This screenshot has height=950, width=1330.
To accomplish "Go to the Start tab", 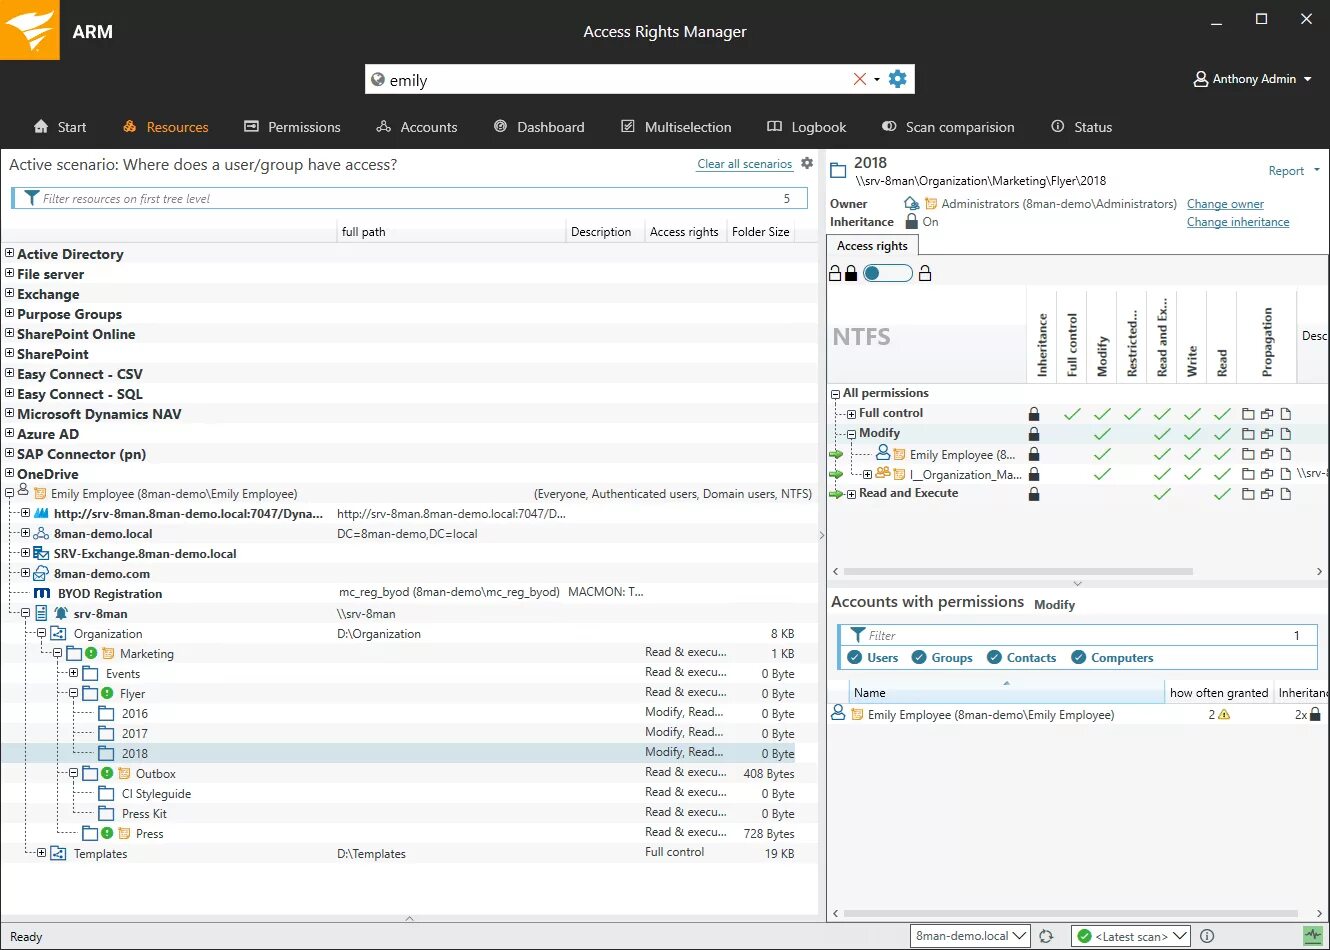I will click(x=60, y=127).
